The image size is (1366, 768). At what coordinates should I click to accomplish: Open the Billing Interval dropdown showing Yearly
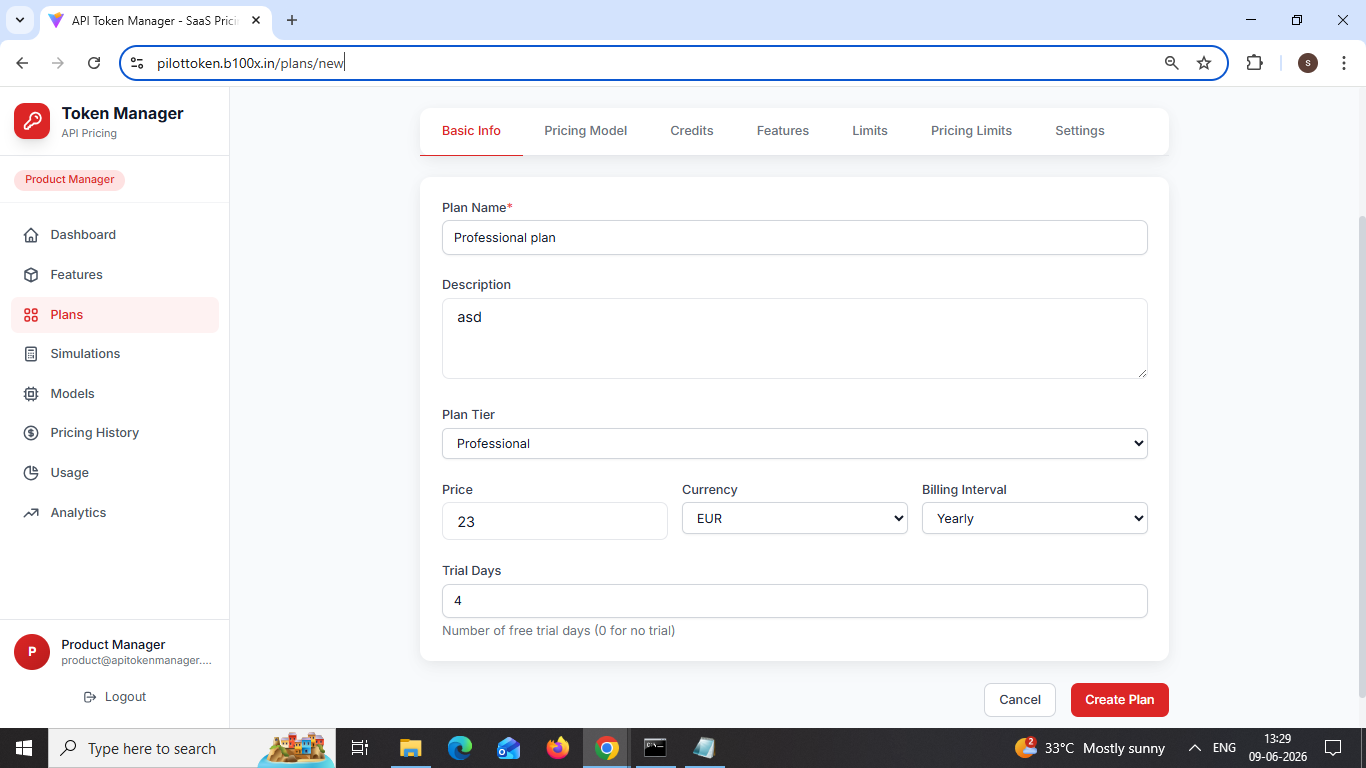click(x=1035, y=518)
